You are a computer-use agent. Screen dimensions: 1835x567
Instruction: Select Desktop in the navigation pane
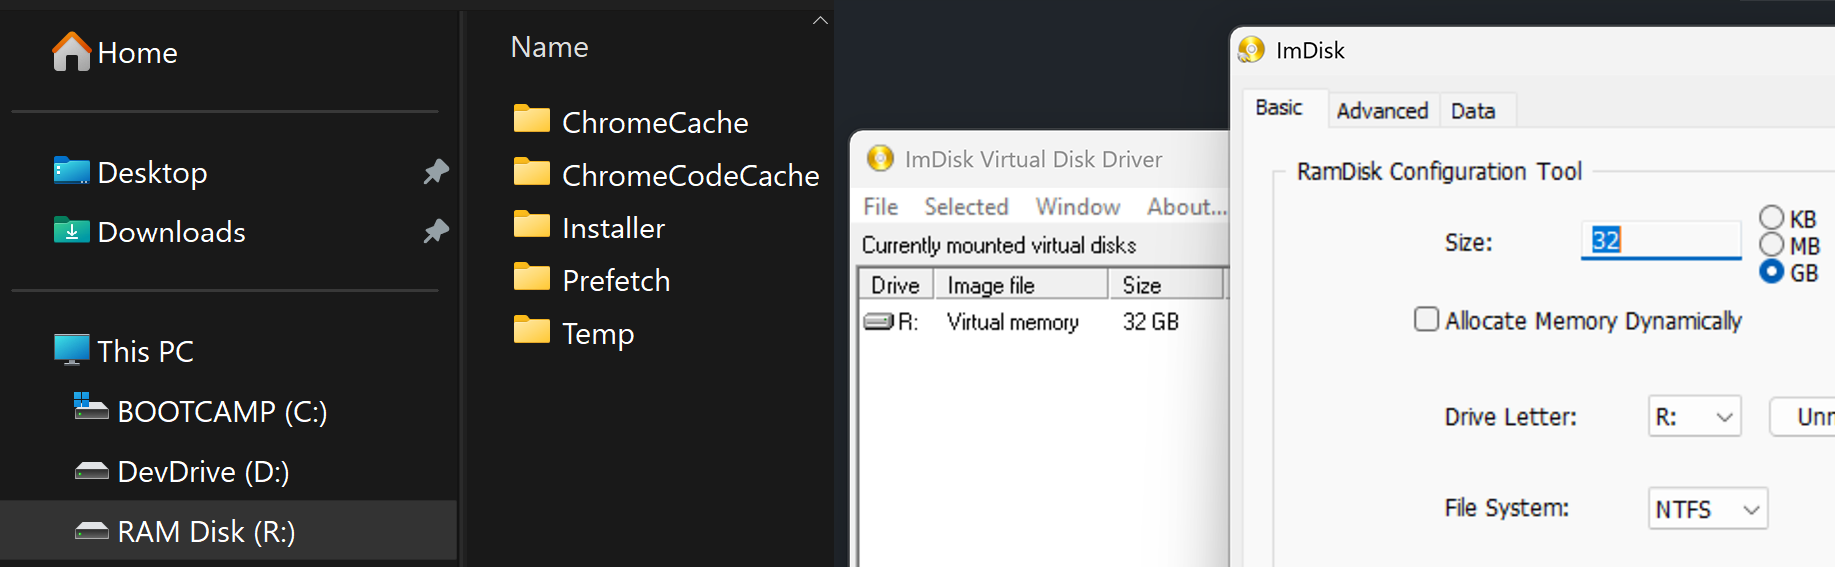click(152, 172)
